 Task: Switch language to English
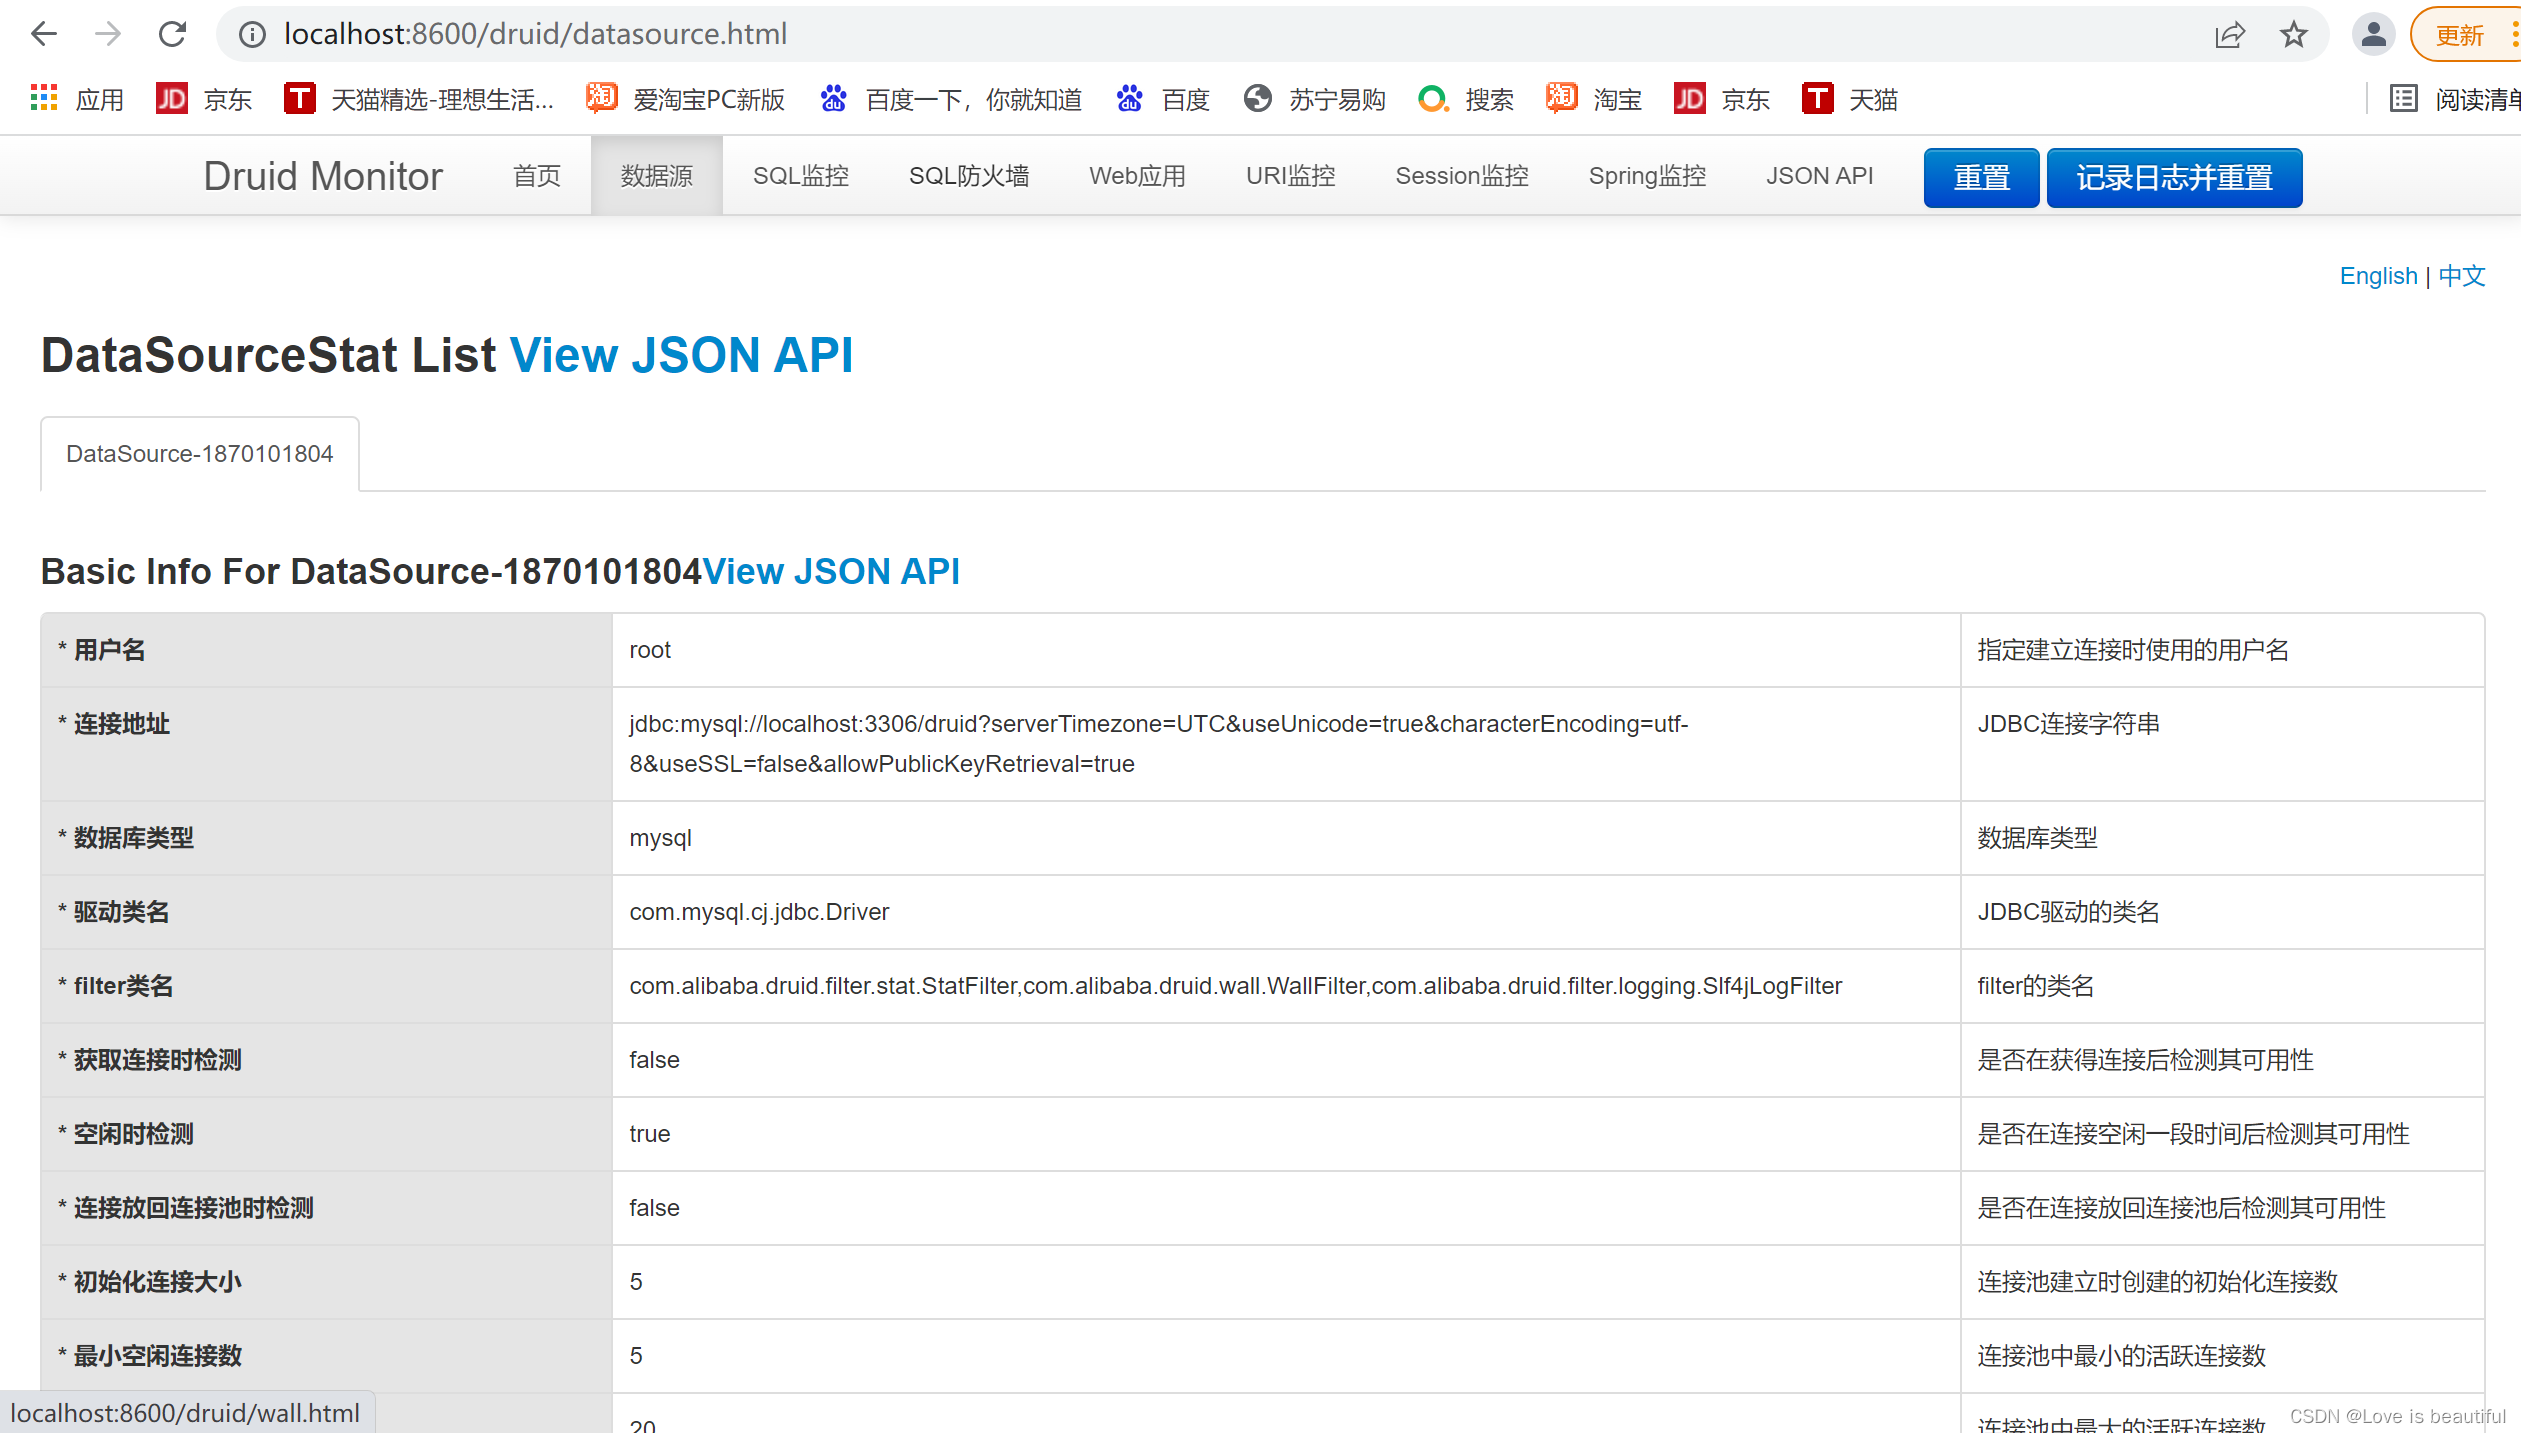pos(2377,276)
